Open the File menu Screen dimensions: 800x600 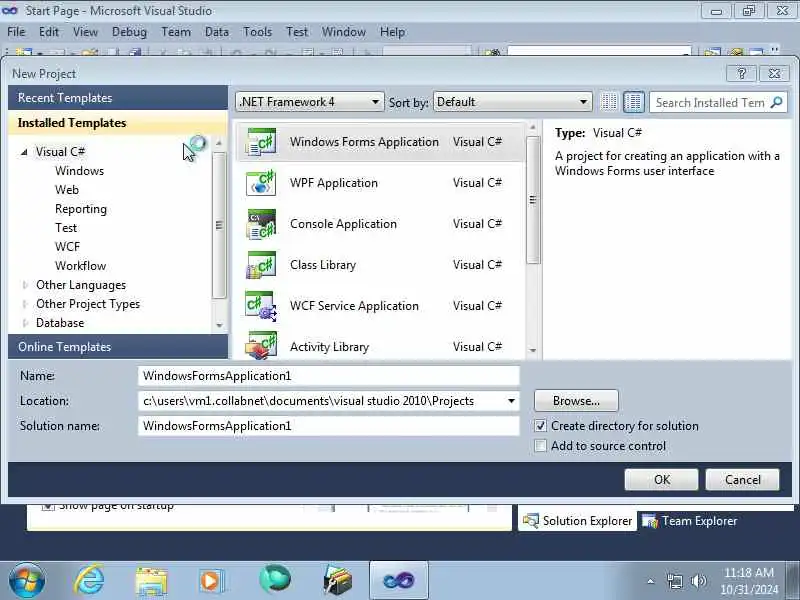16,32
